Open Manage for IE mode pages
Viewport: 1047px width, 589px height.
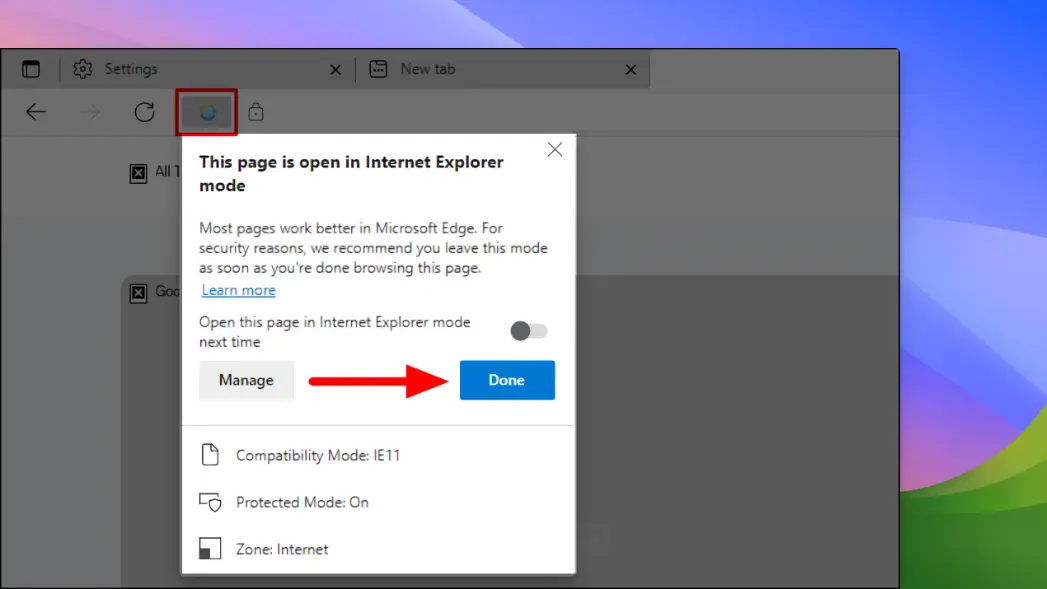tap(246, 380)
